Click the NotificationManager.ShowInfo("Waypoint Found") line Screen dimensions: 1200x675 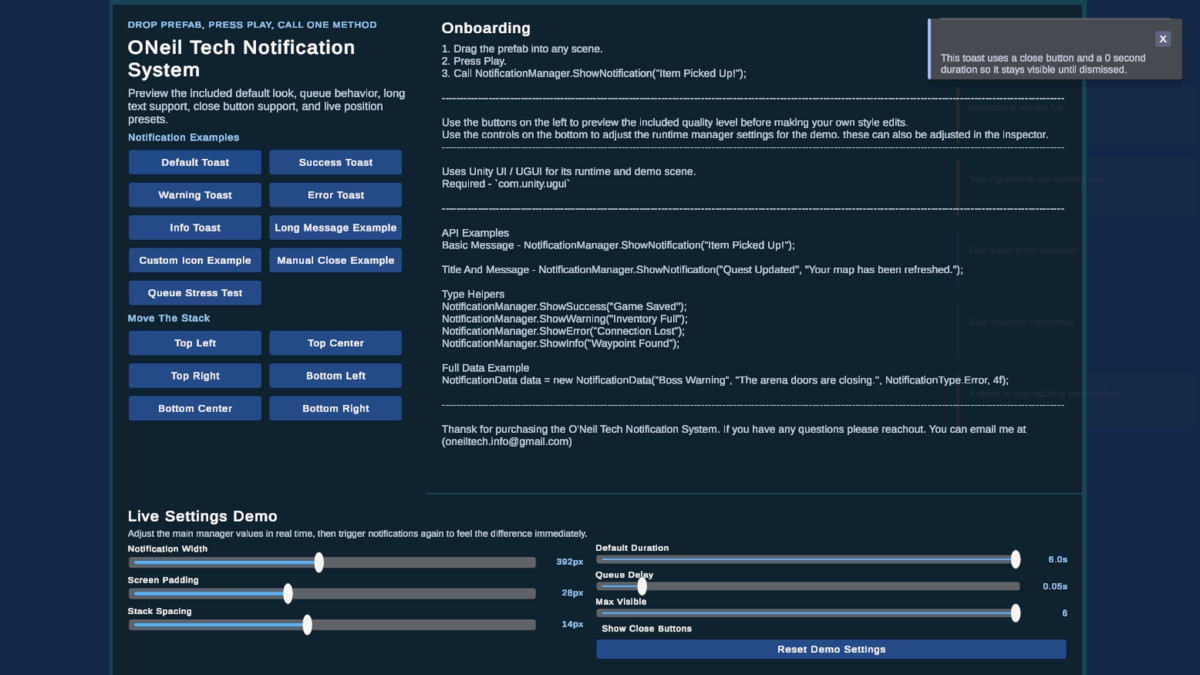(561, 343)
